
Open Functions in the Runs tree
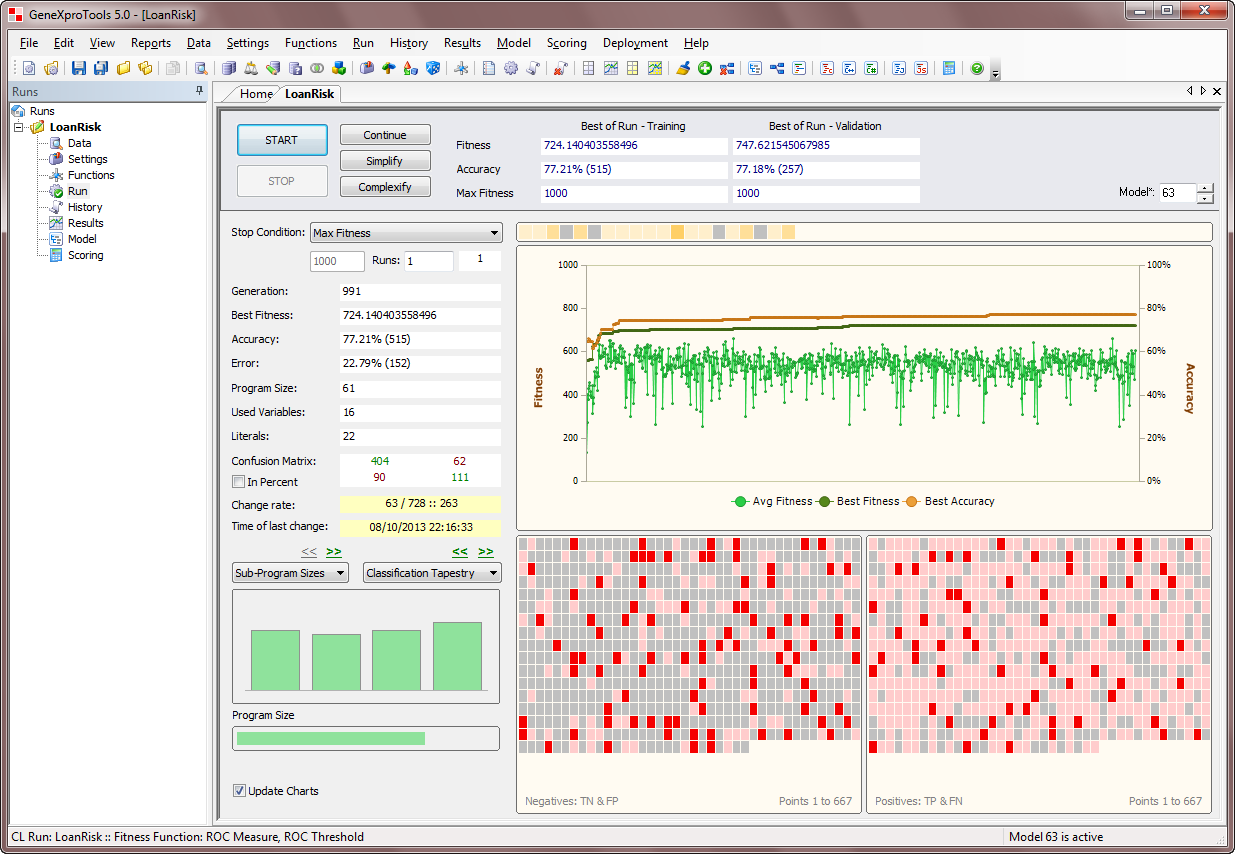point(91,175)
